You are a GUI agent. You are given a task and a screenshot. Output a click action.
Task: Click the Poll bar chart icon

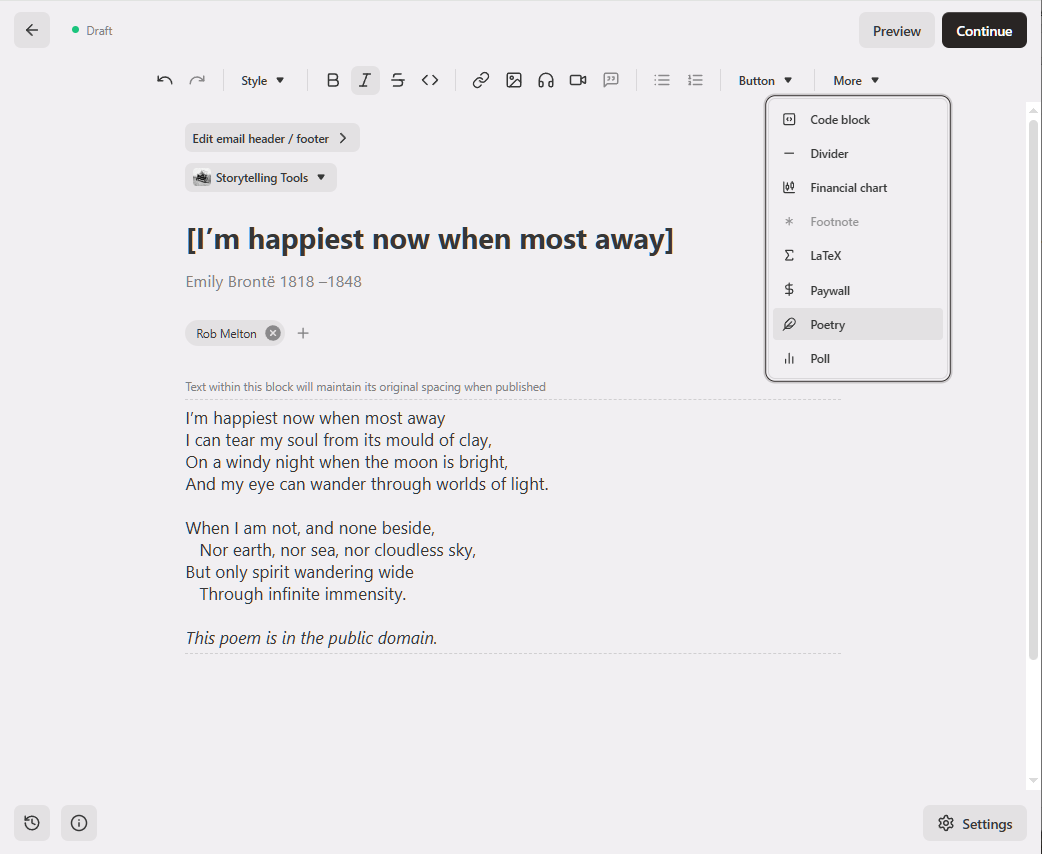(x=789, y=358)
